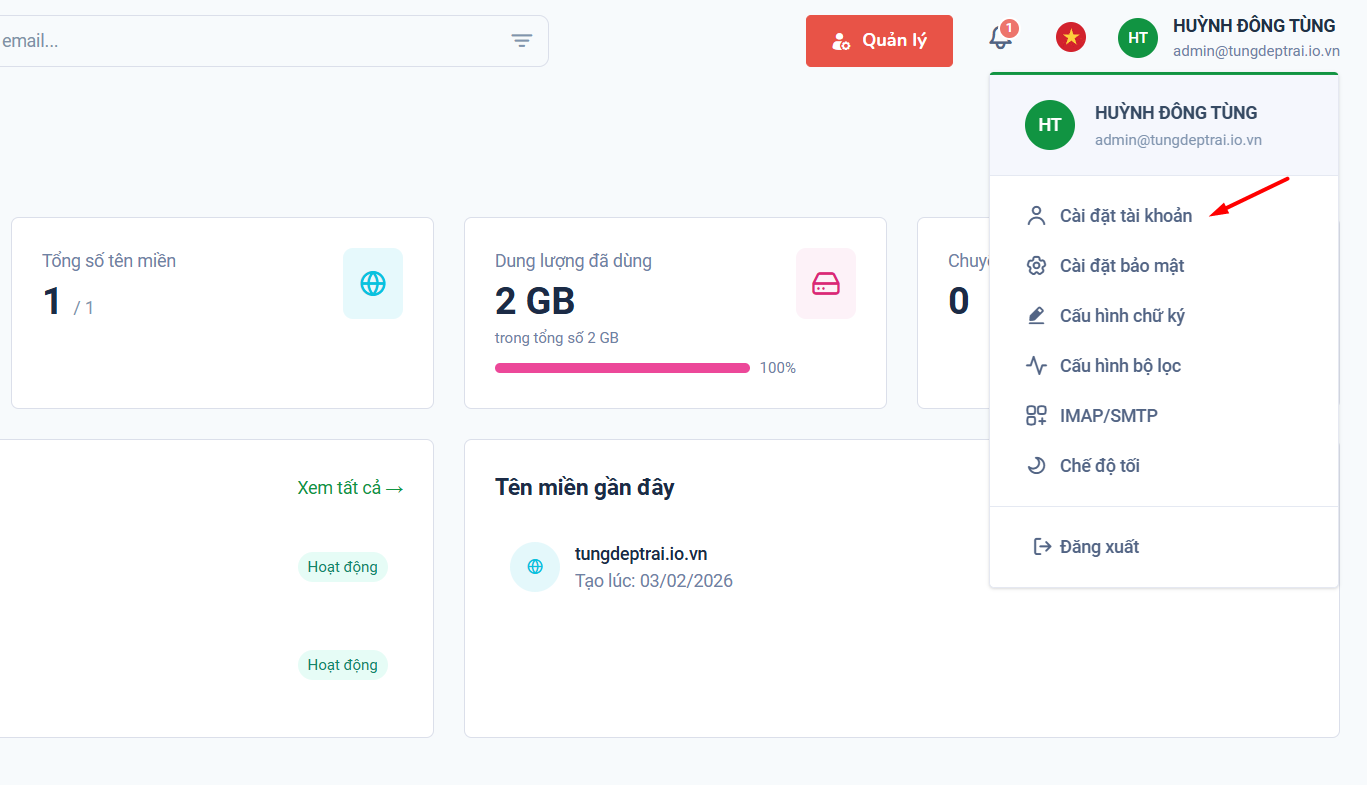The width and height of the screenshot is (1367, 785).
Task: Open the user profile dropdown by name
Action: click(1253, 26)
